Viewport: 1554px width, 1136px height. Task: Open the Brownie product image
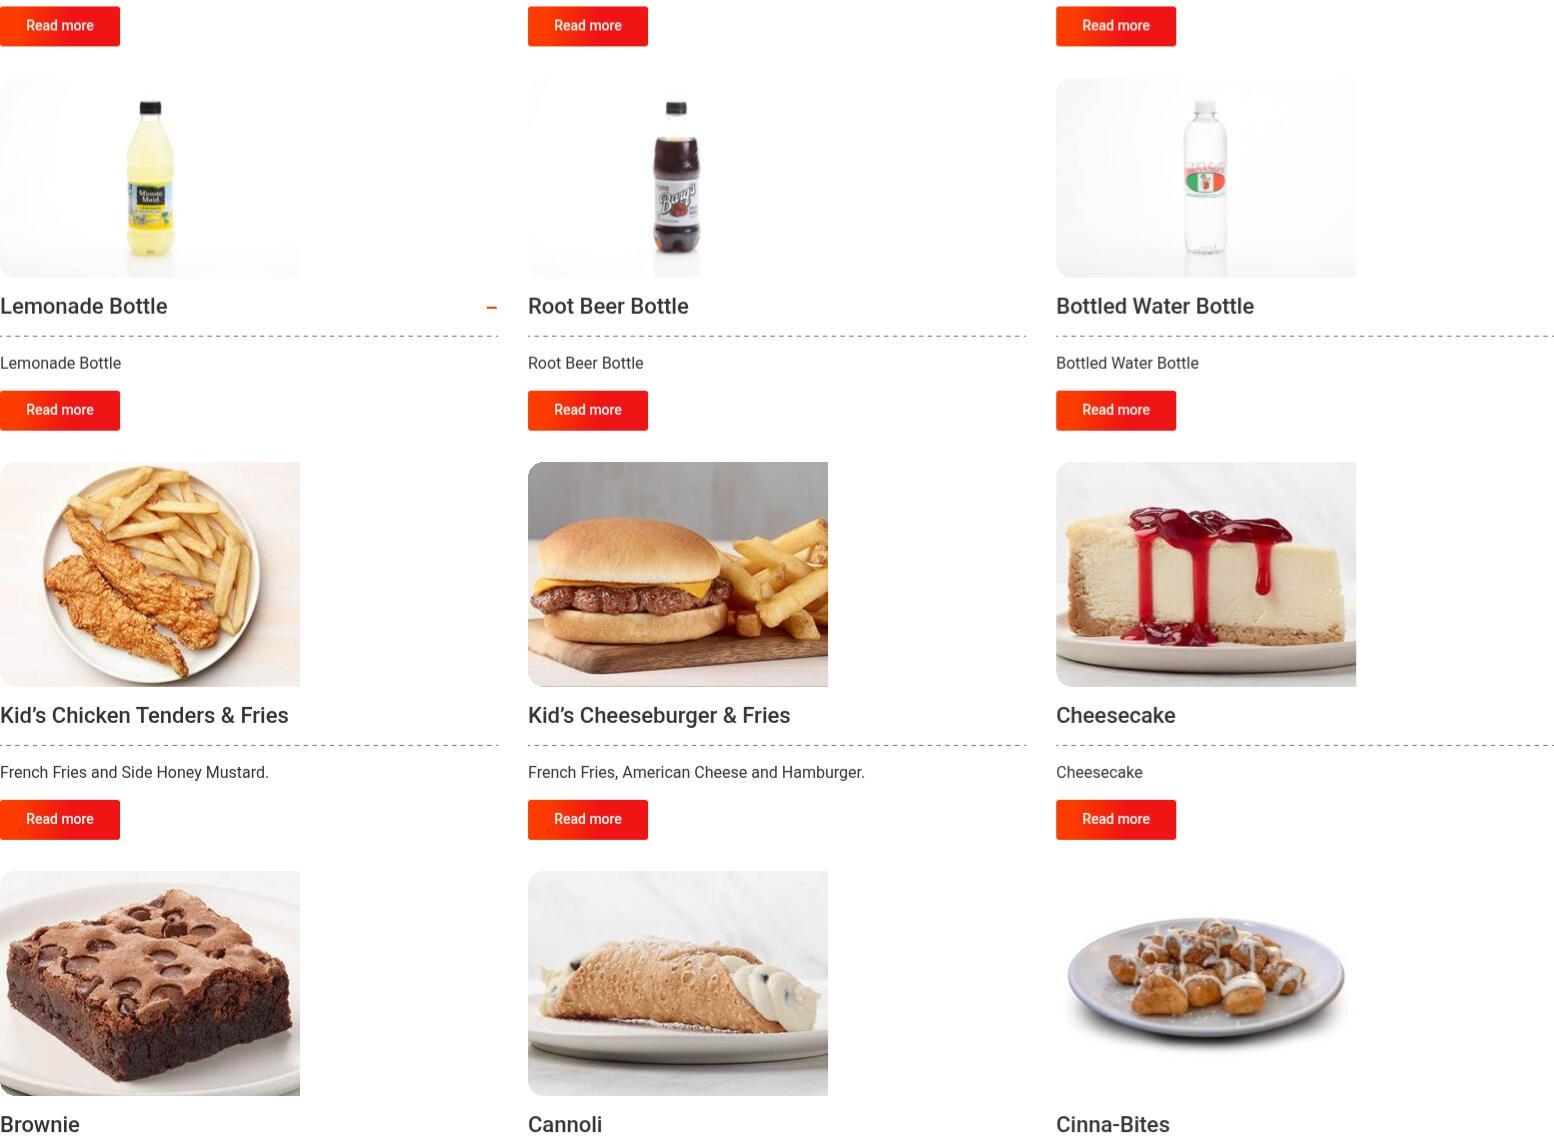point(150,983)
